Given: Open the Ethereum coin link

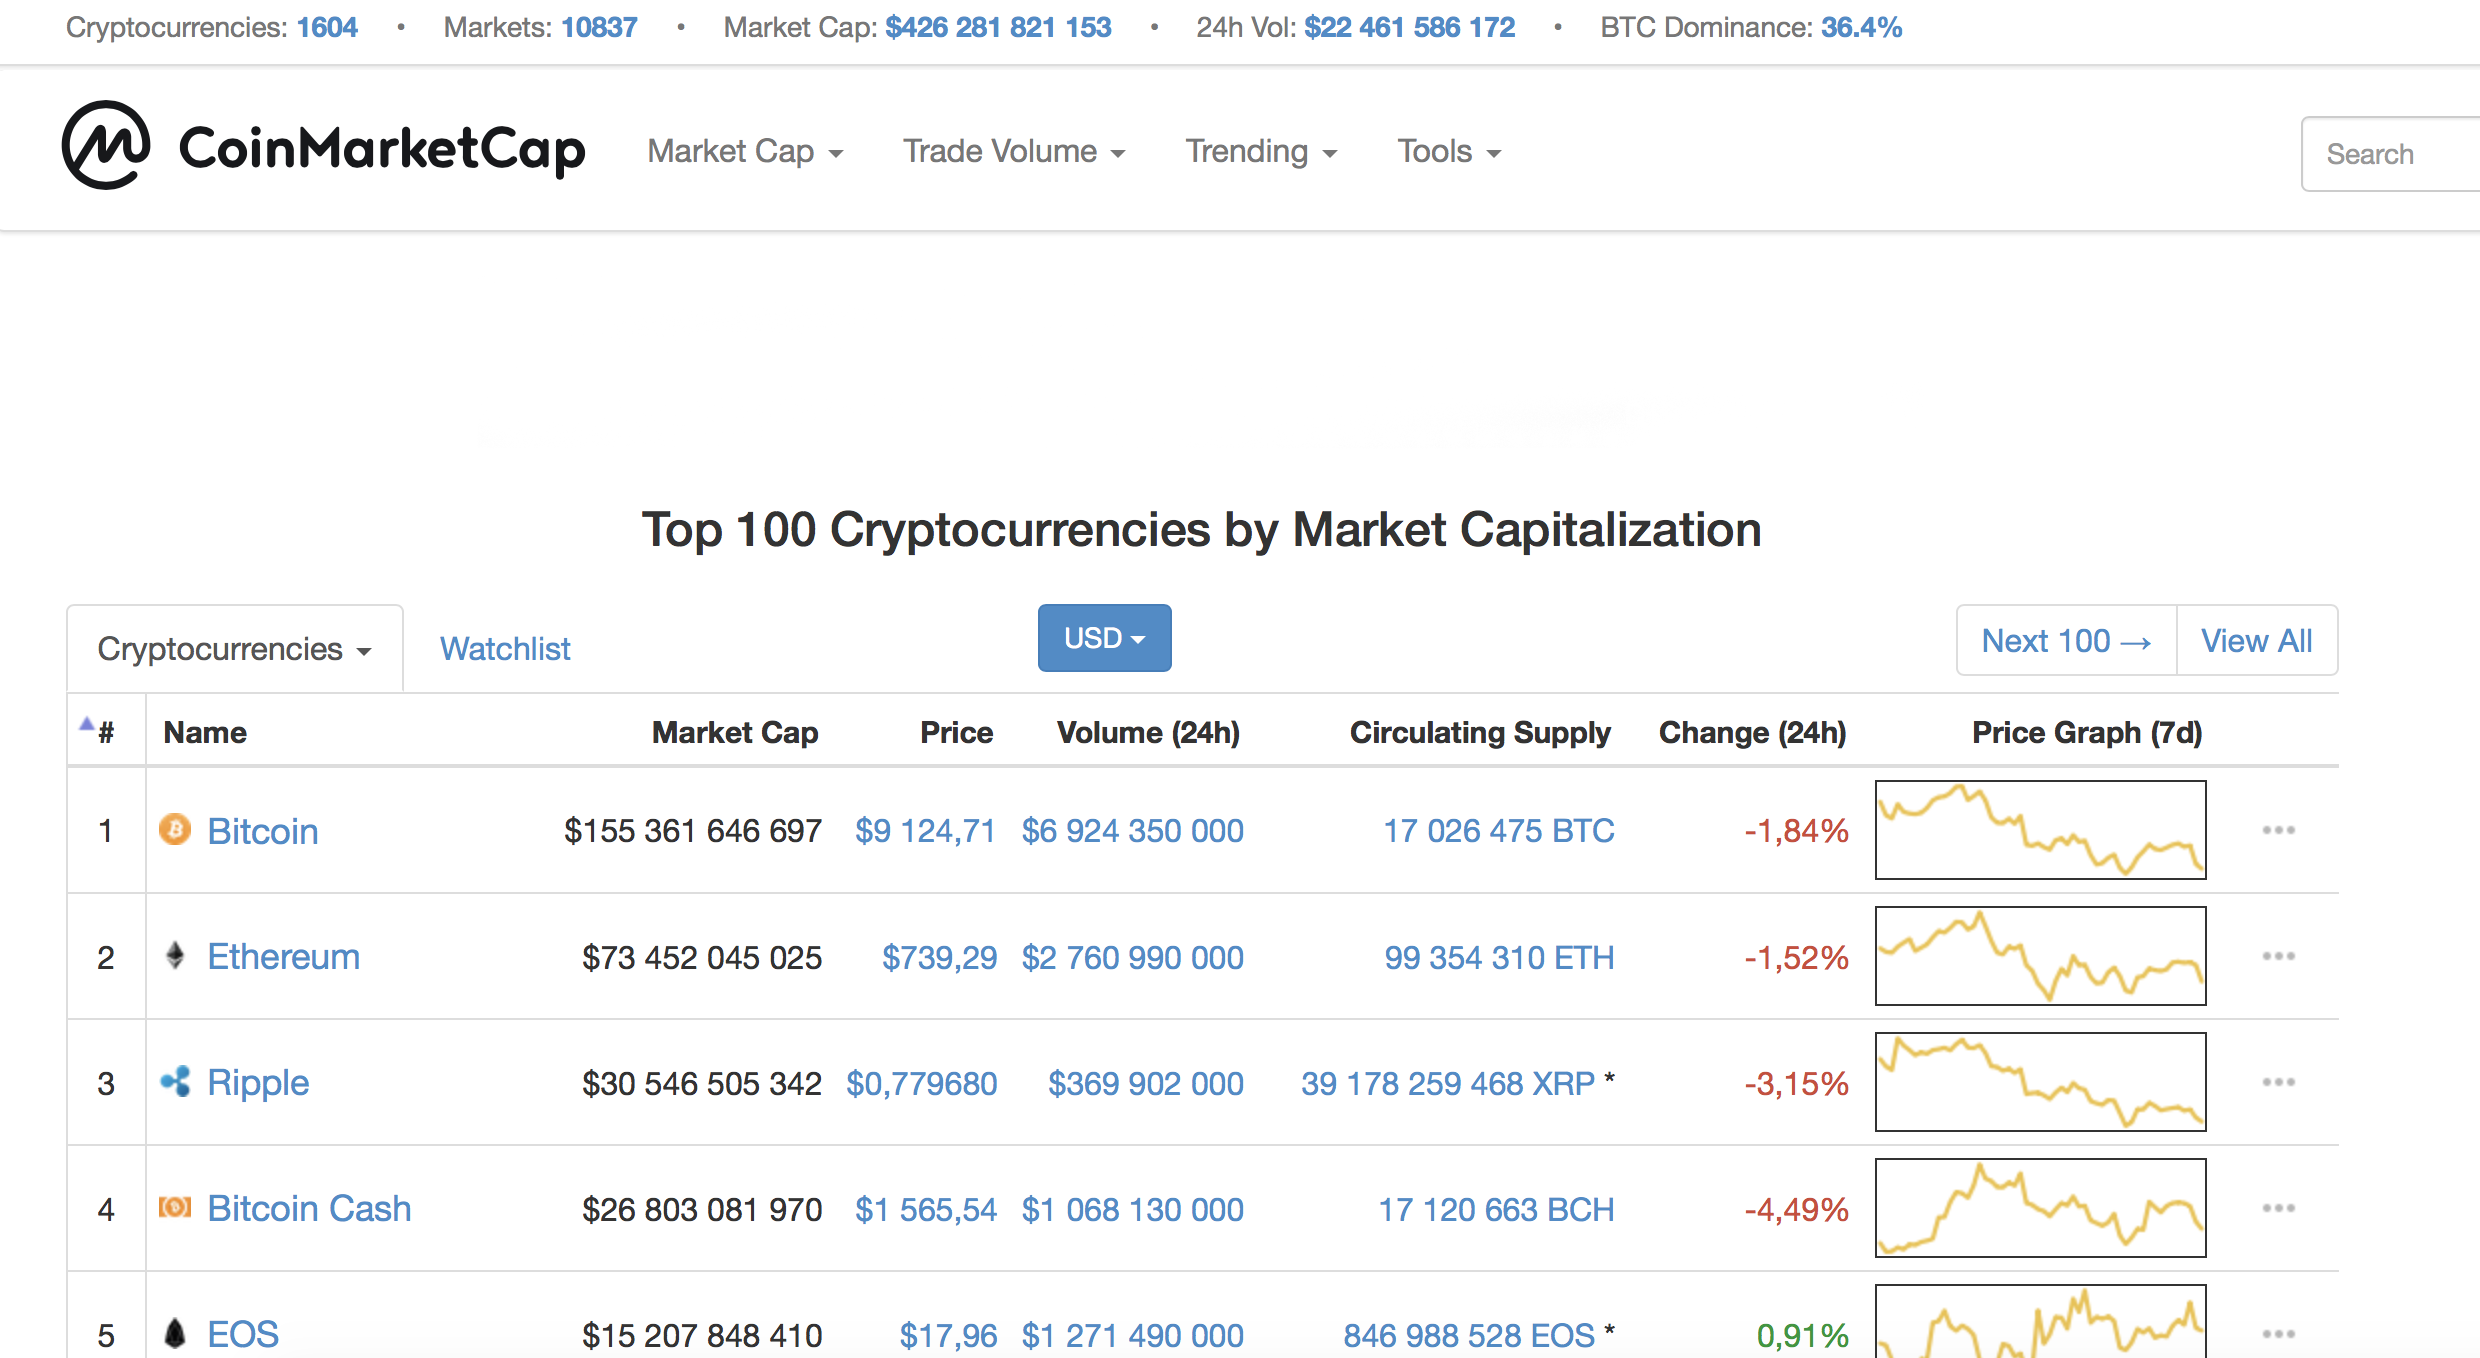Looking at the screenshot, I should pyautogui.click(x=283, y=957).
